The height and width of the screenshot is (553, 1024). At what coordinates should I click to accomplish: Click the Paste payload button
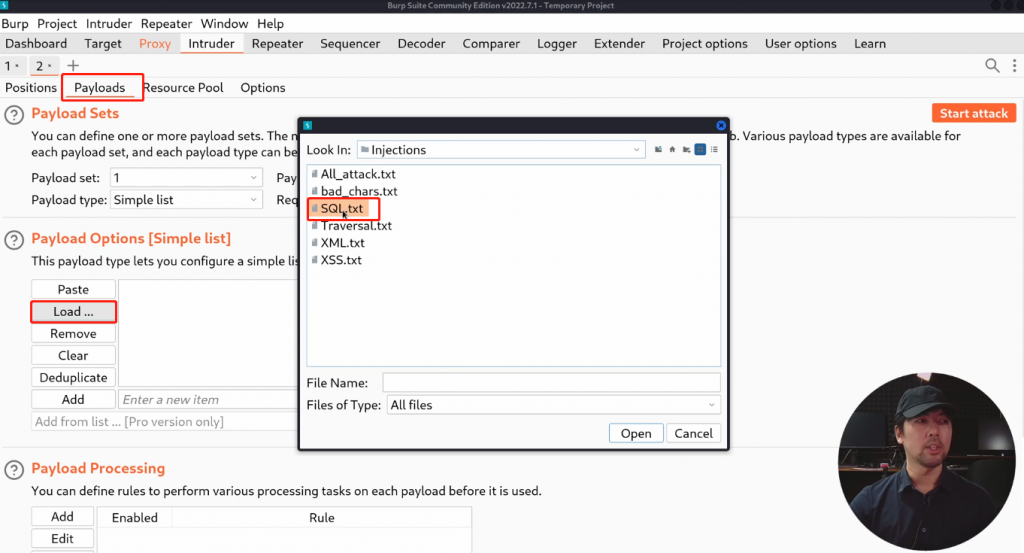tap(73, 289)
